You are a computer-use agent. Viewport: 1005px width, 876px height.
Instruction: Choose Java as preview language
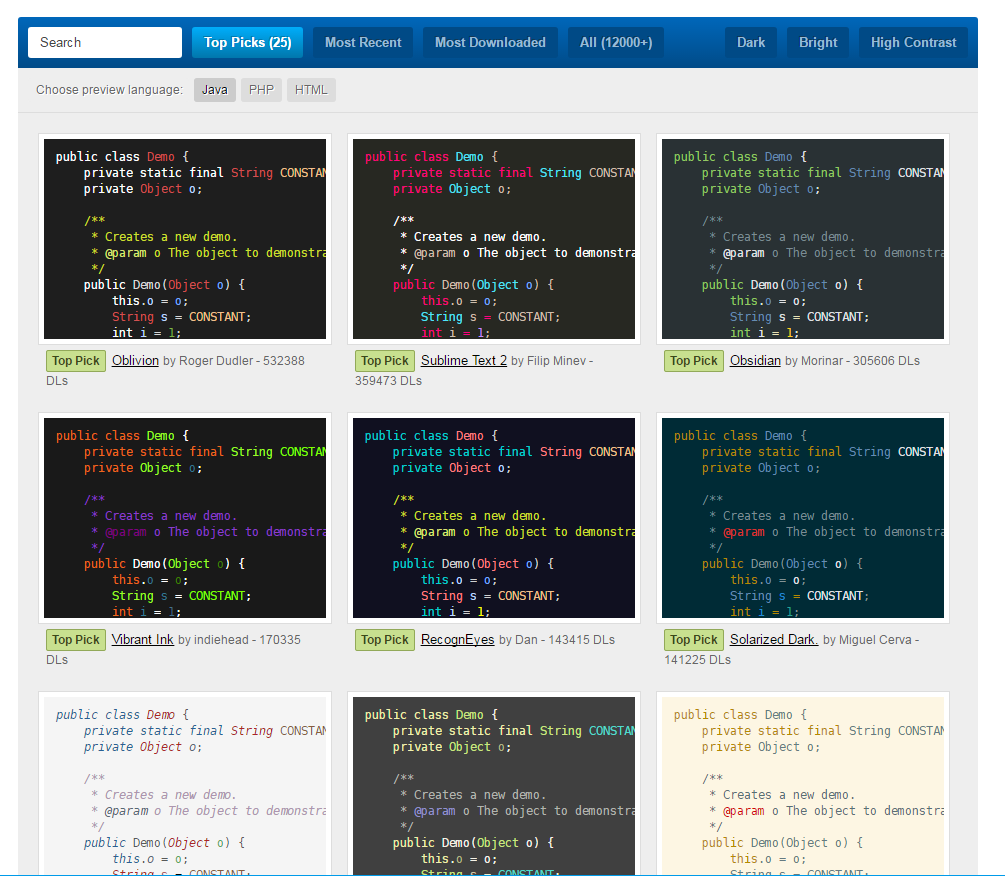click(x=215, y=90)
